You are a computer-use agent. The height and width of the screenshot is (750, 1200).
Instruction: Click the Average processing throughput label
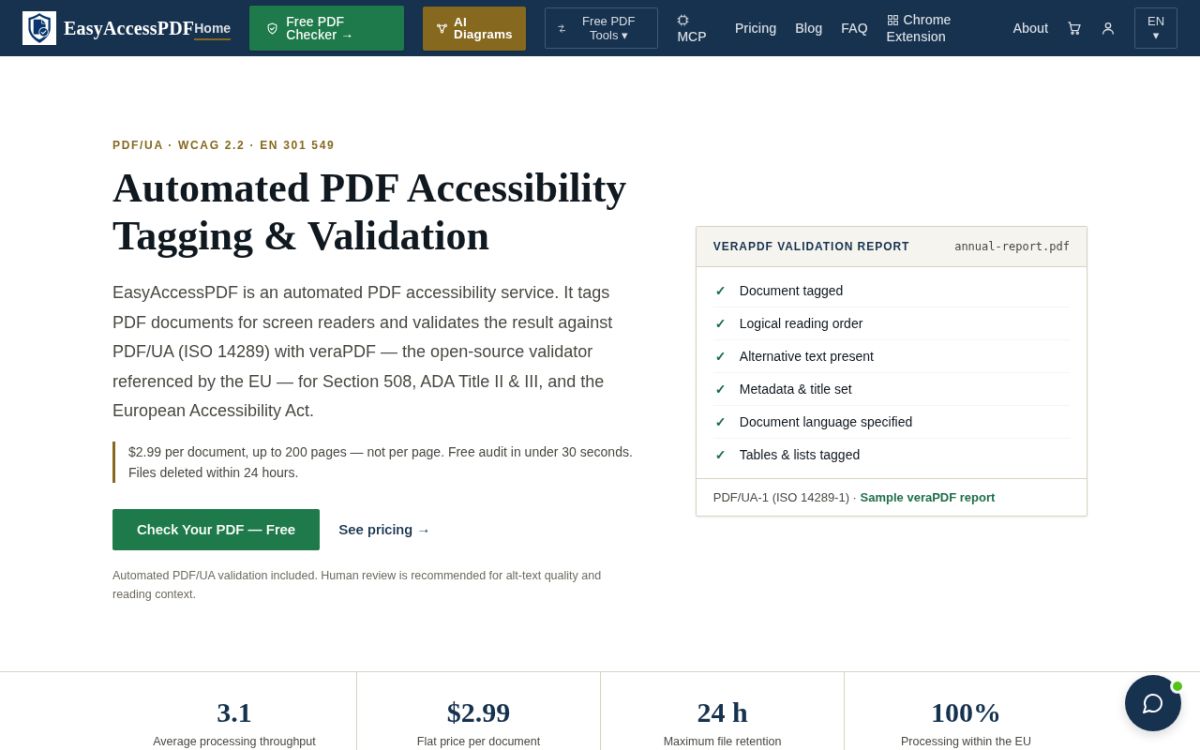click(234, 741)
